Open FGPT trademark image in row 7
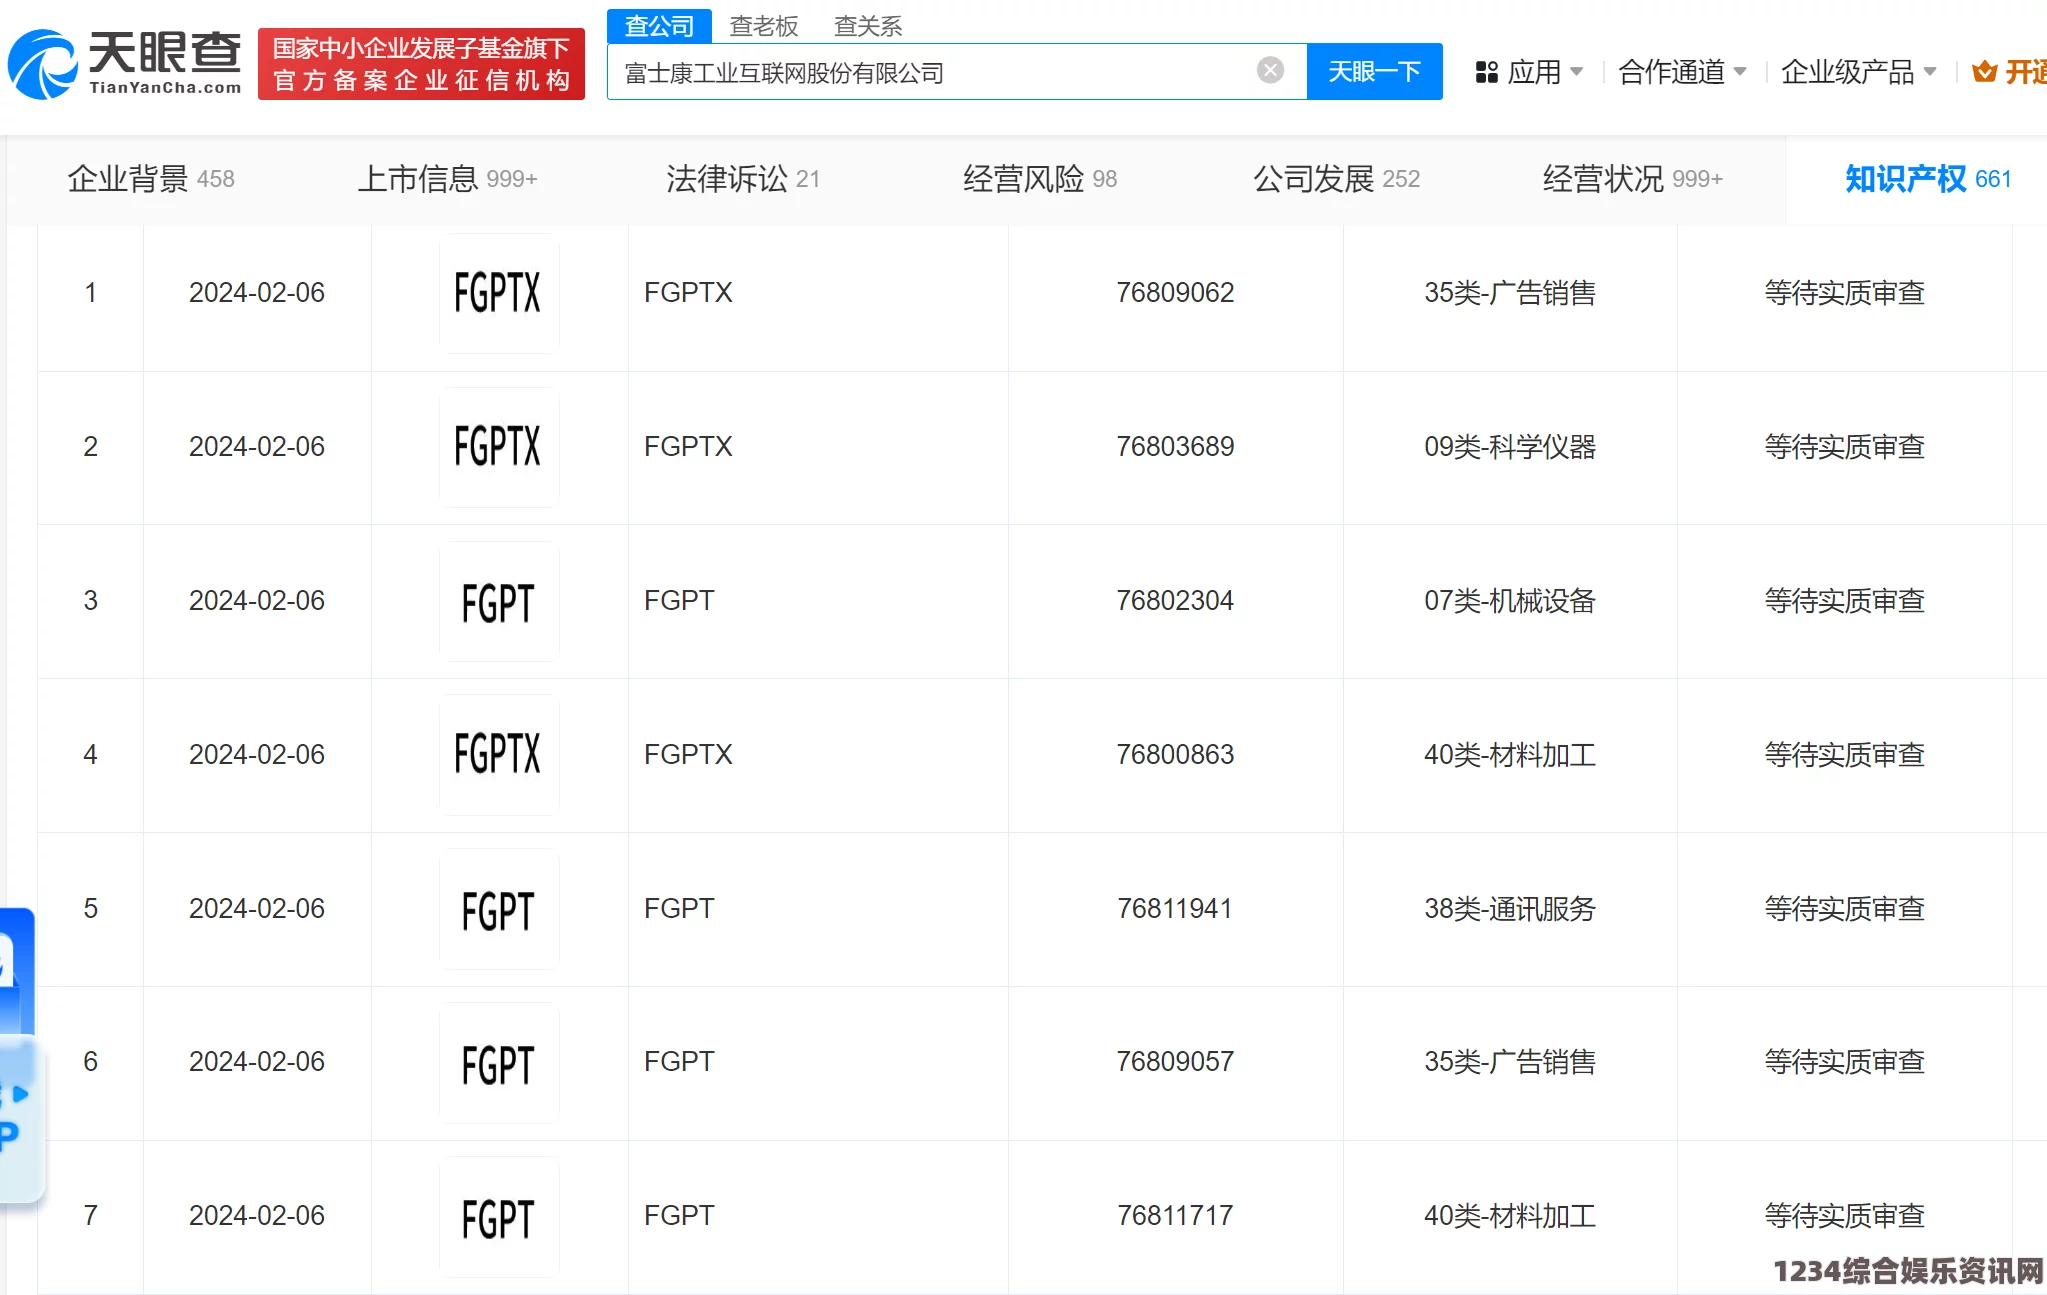The image size is (2047, 1295). click(498, 1216)
